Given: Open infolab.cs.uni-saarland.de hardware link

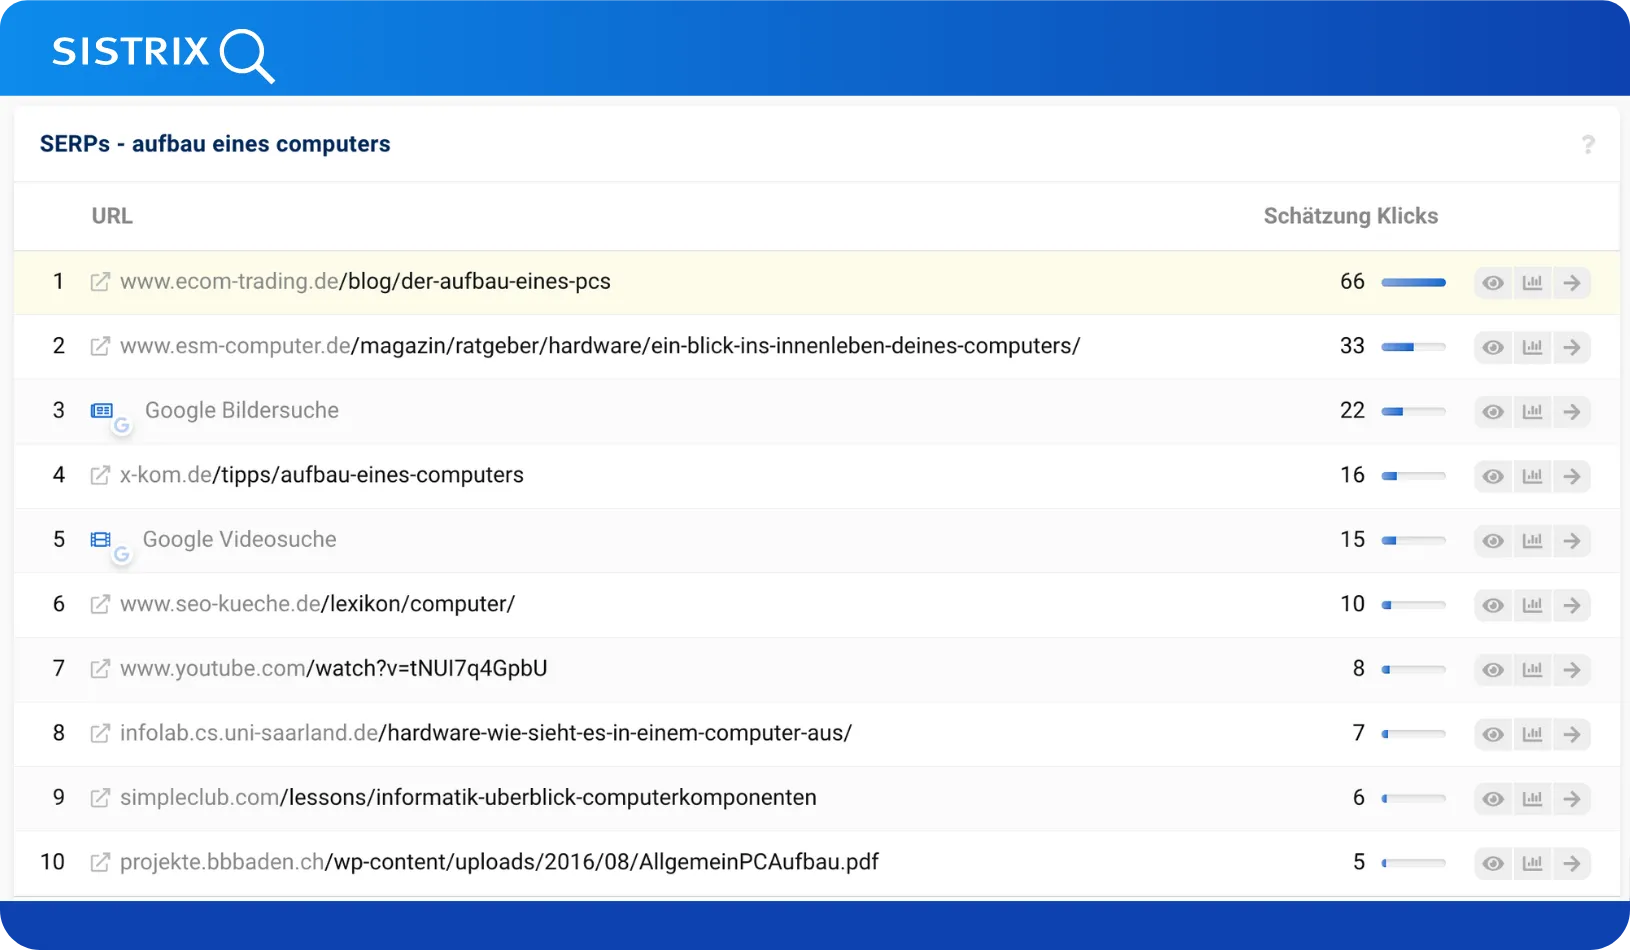Looking at the screenshot, I should pos(486,733).
